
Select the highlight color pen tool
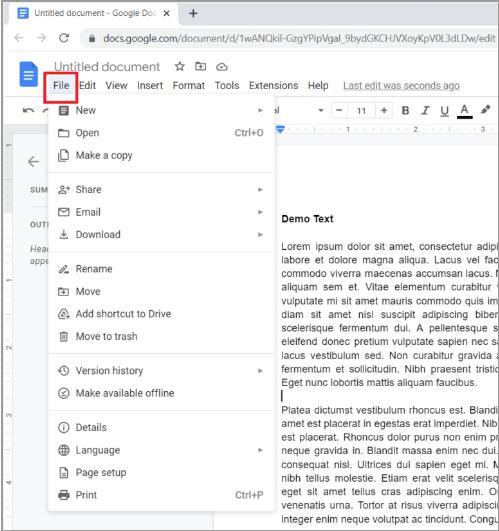point(485,110)
